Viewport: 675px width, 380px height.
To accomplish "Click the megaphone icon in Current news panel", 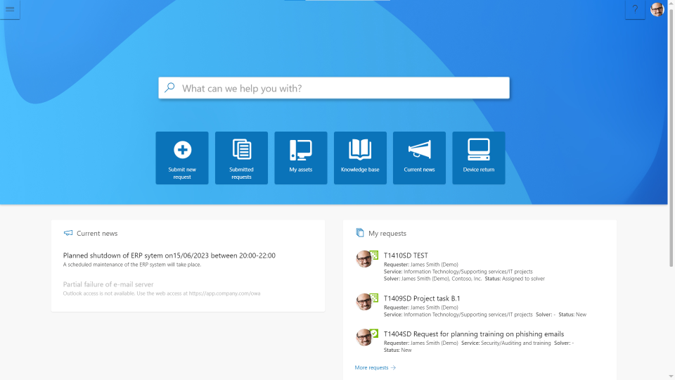I will coord(68,233).
